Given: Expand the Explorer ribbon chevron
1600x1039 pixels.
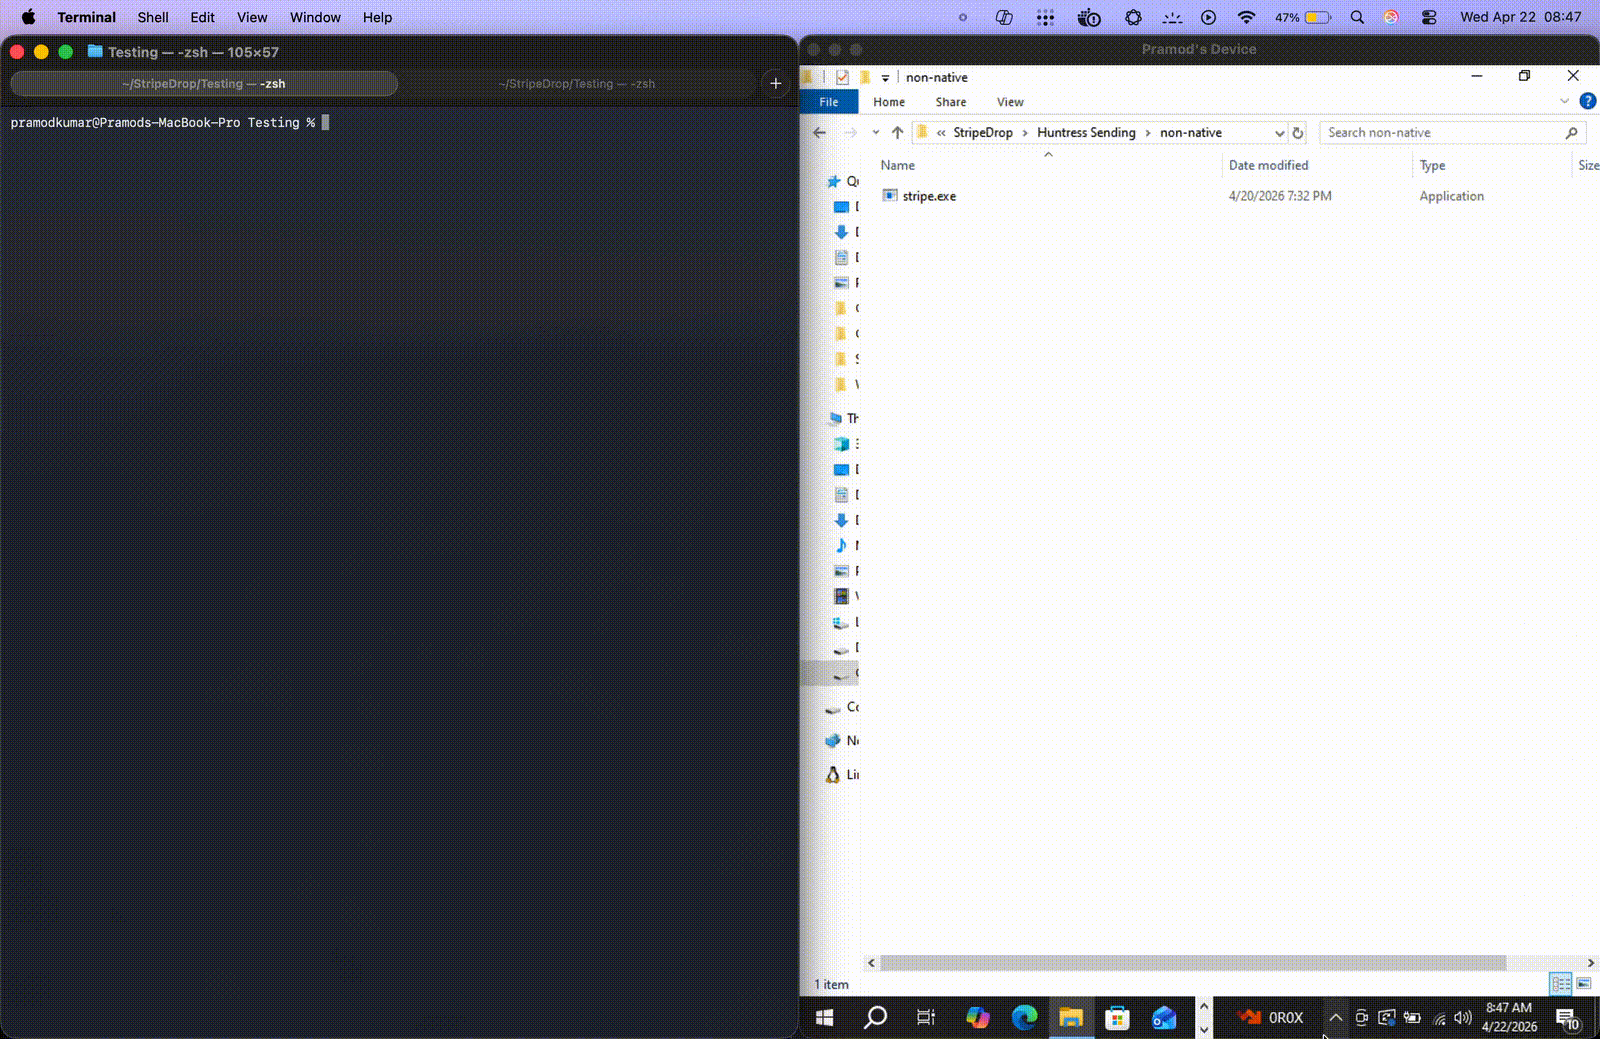Looking at the screenshot, I should [x=1564, y=101].
